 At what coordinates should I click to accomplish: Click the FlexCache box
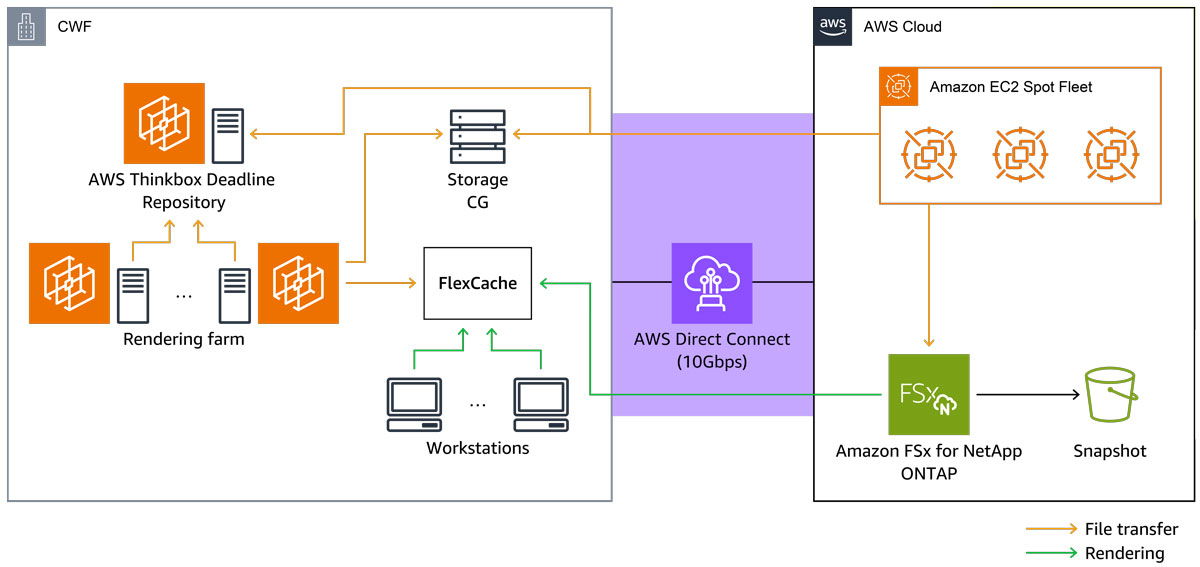pos(477,283)
